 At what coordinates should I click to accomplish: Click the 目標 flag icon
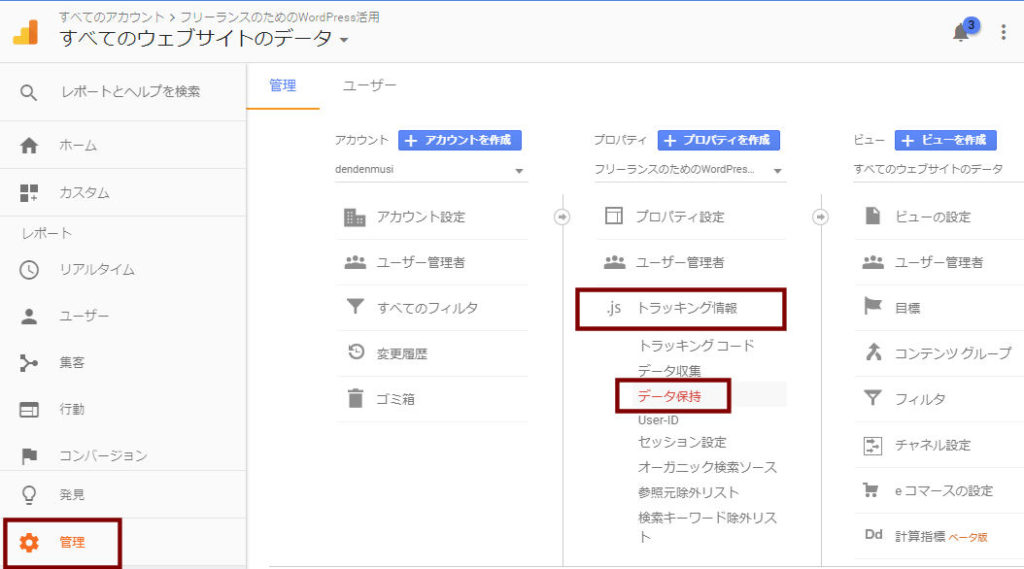(x=872, y=308)
